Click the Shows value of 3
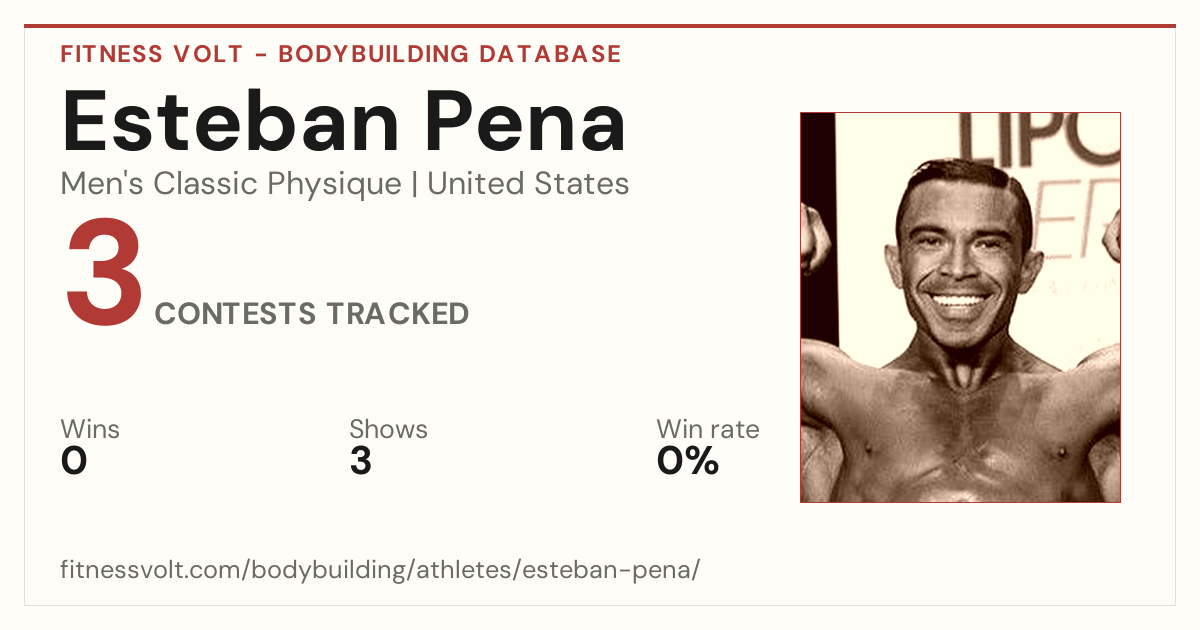 click(361, 461)
